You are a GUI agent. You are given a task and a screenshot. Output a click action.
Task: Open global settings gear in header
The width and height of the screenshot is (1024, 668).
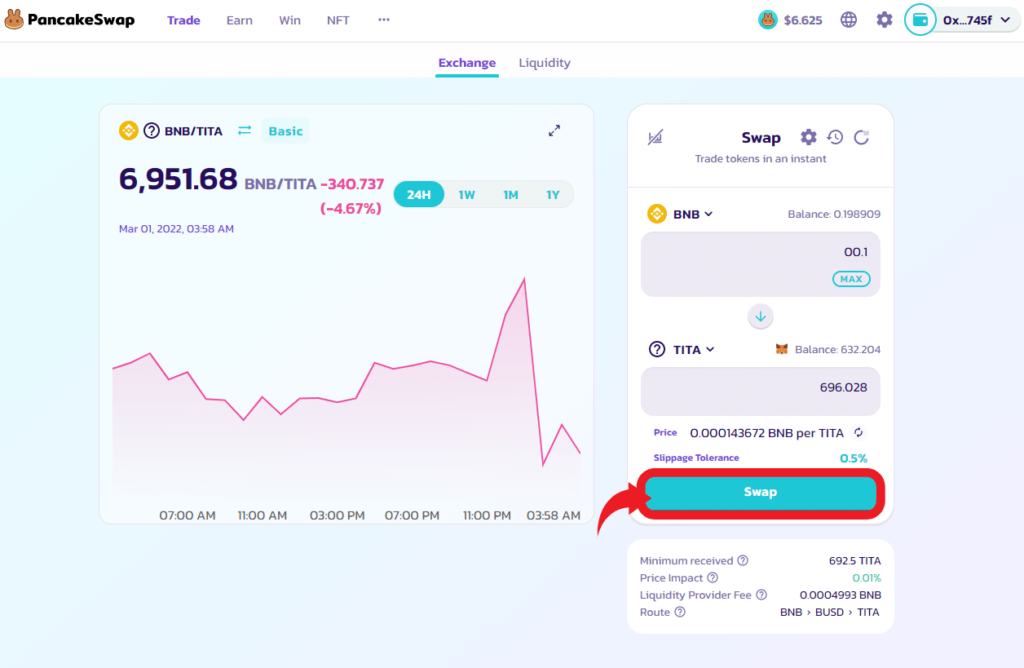coord(884,20)
